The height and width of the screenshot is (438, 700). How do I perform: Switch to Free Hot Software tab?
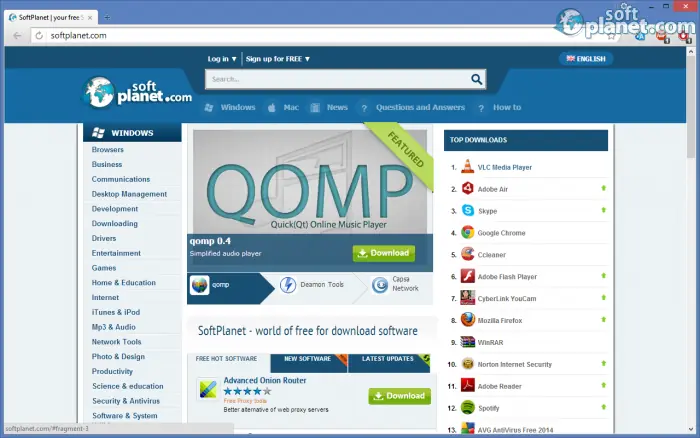(x=226, y=359)
